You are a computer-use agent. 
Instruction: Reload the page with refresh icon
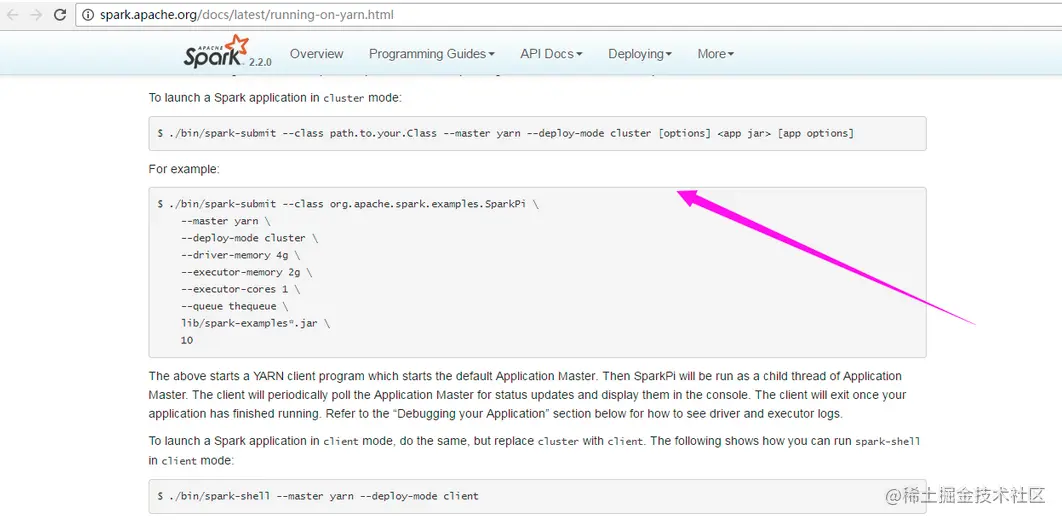click(60, 14)
